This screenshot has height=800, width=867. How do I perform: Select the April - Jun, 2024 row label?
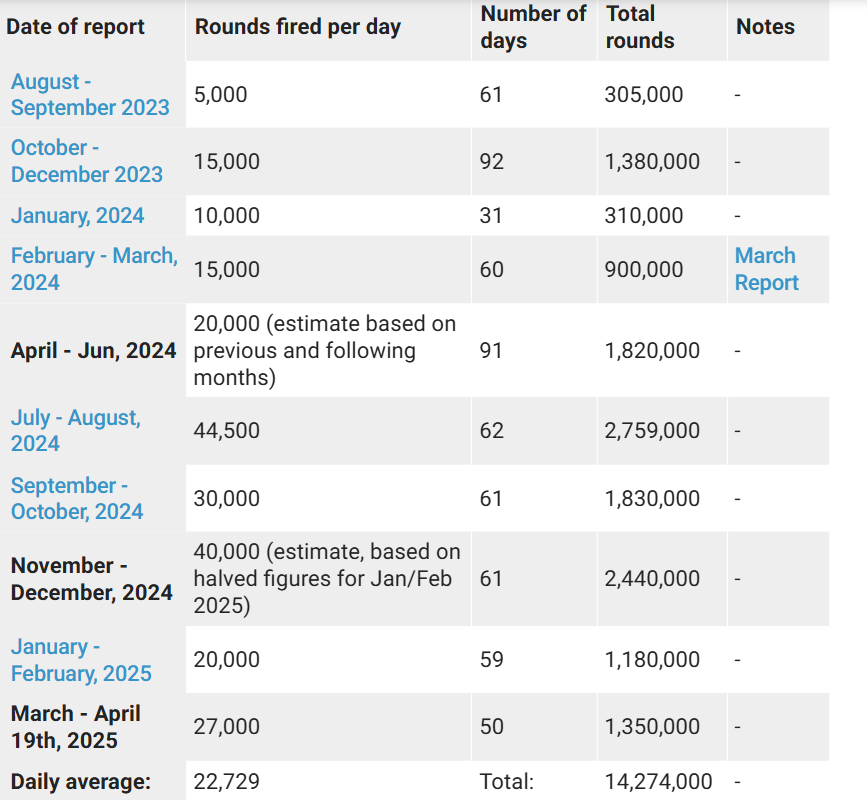(93, 351)
